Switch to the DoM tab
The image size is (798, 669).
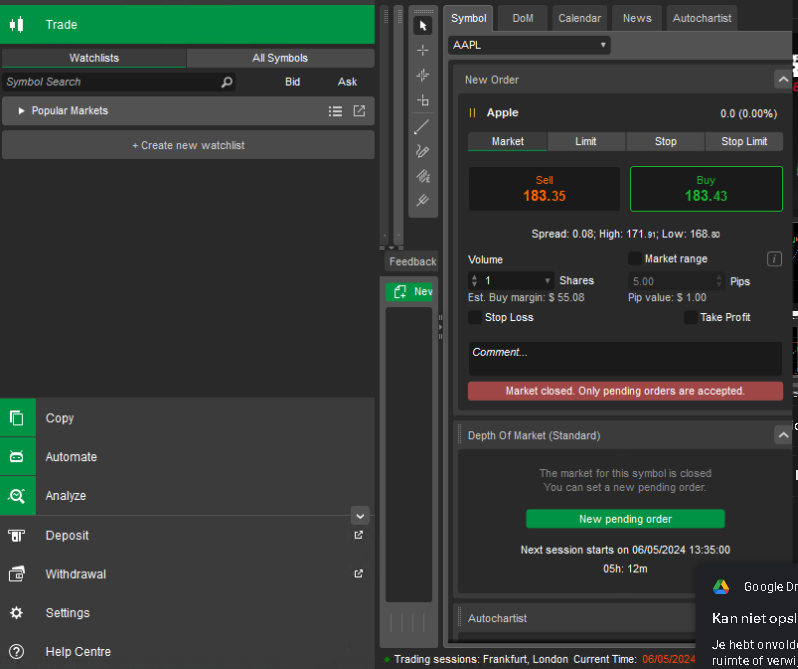tap(523, 18)
